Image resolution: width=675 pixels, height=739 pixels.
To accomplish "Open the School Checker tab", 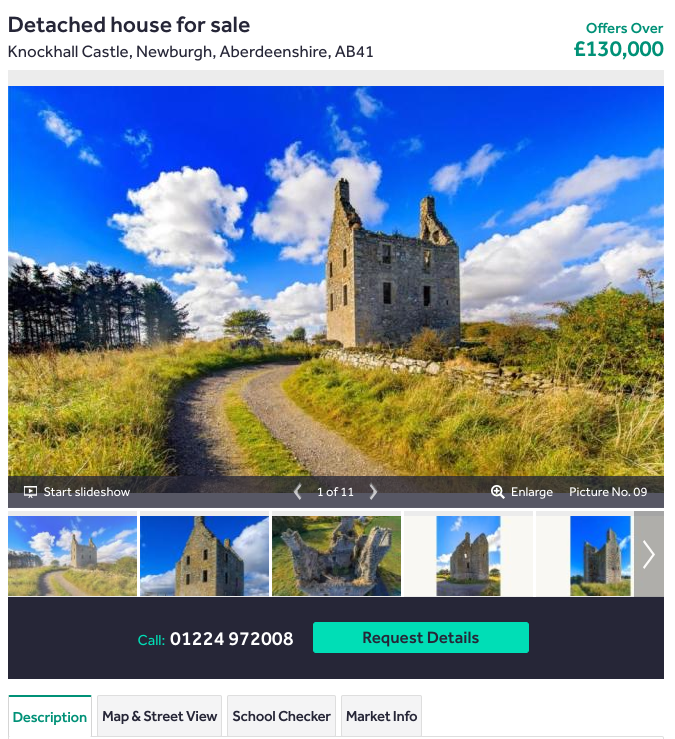I will tap(281, 716).
